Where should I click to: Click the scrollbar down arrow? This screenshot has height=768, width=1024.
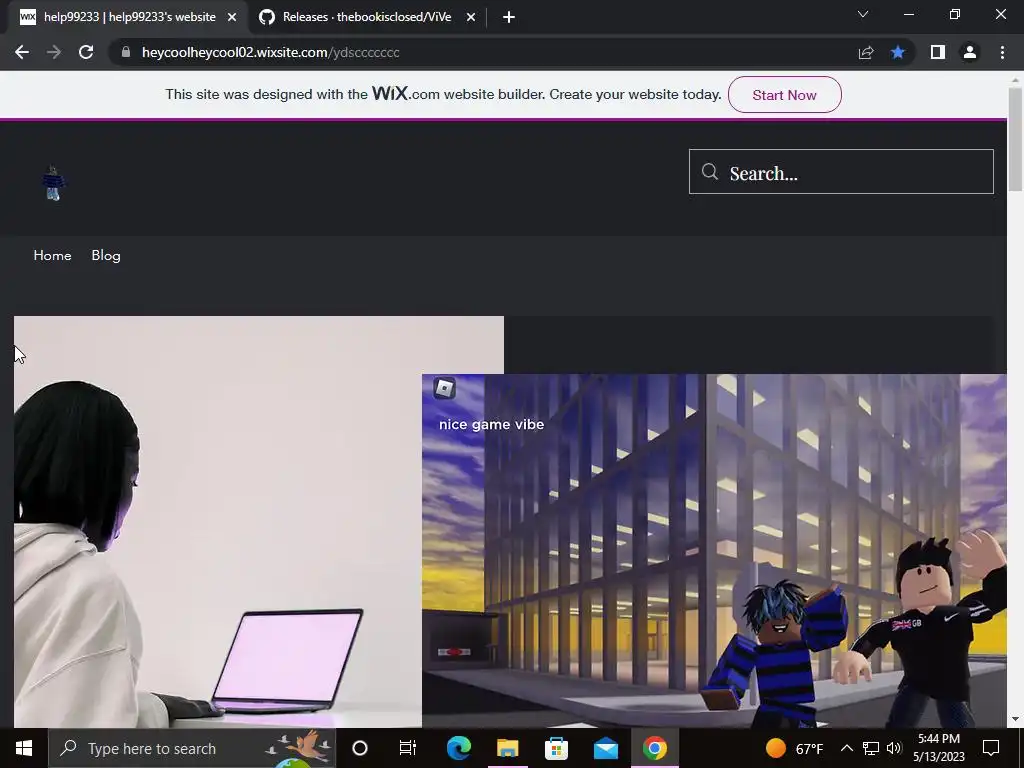click(x=1015, y=719)
